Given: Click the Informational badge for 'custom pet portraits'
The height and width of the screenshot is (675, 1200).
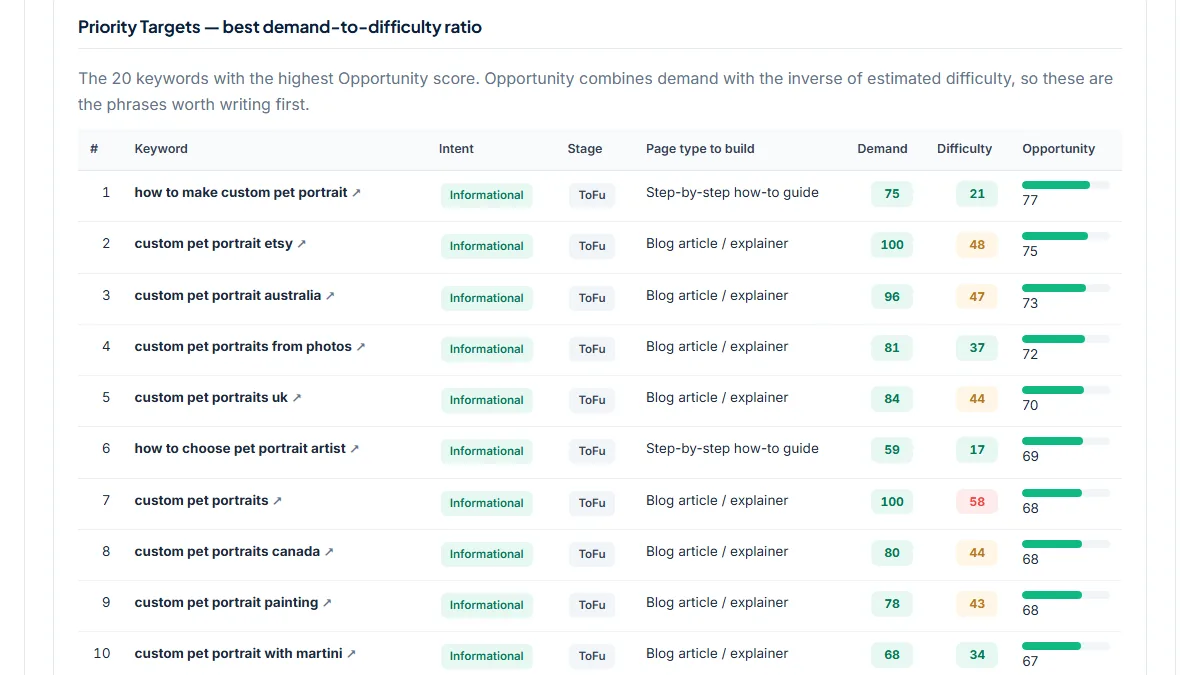Looking at the screenshot, I should point(486,503).
